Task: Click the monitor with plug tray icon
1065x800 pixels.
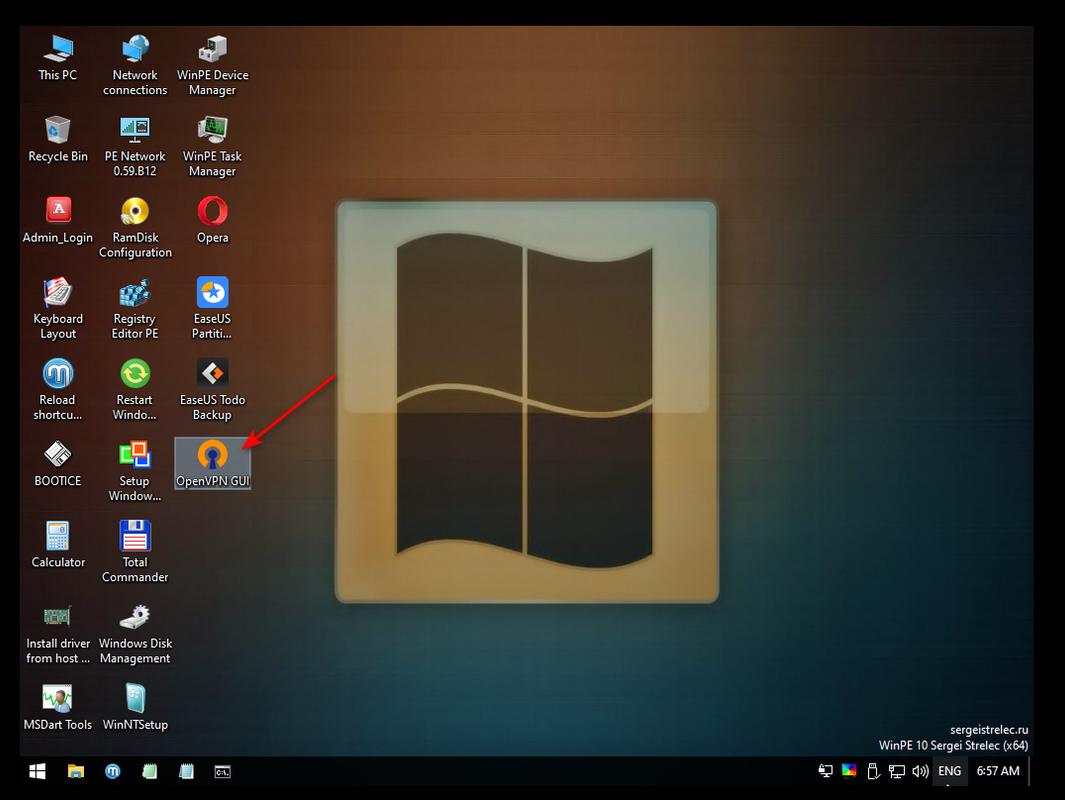Action: point(825,771)
